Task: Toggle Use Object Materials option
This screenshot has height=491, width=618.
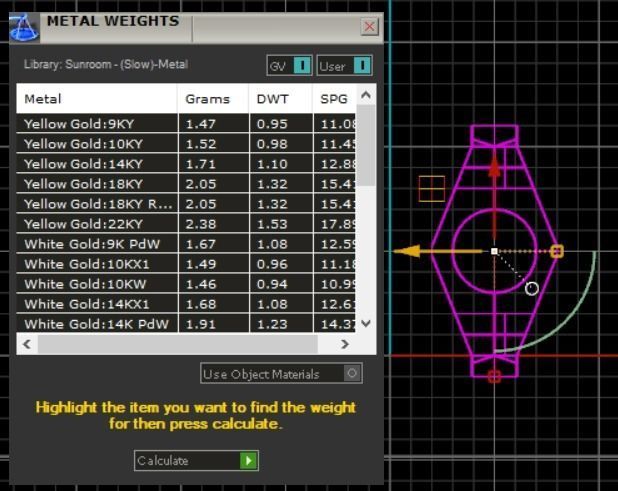Action: (281, 373)
